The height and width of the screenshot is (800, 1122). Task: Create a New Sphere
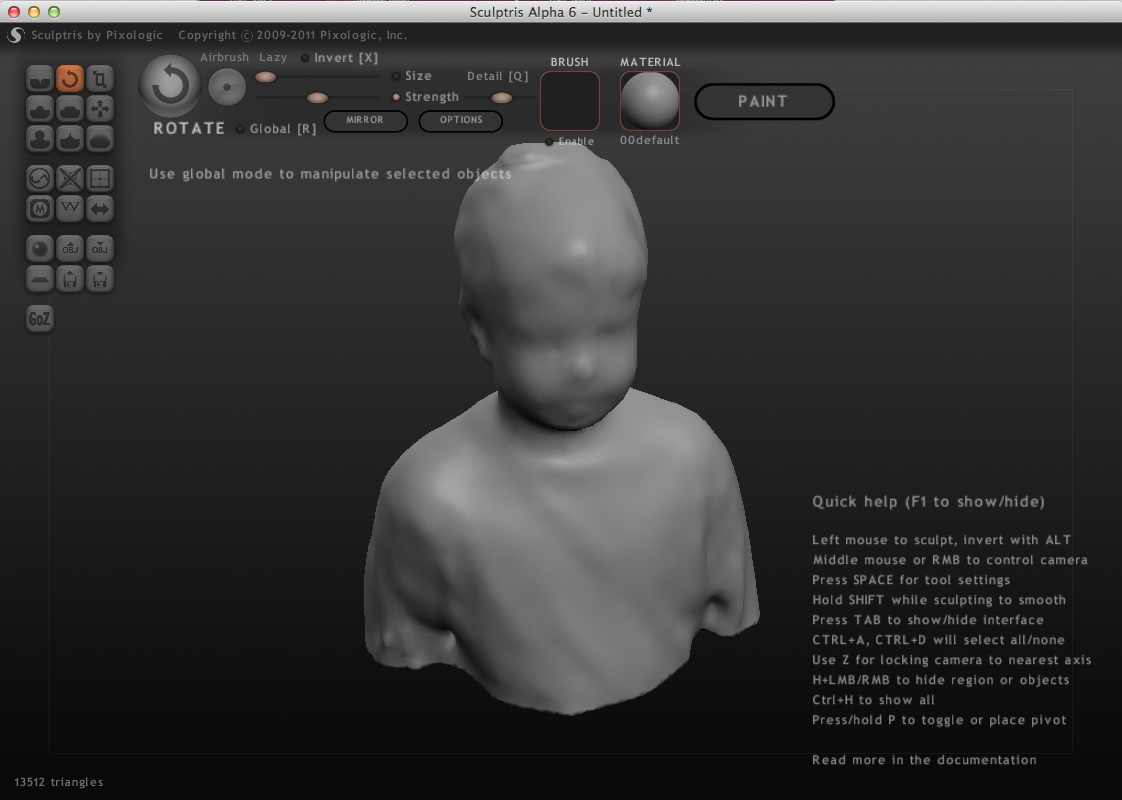point(40,248)
